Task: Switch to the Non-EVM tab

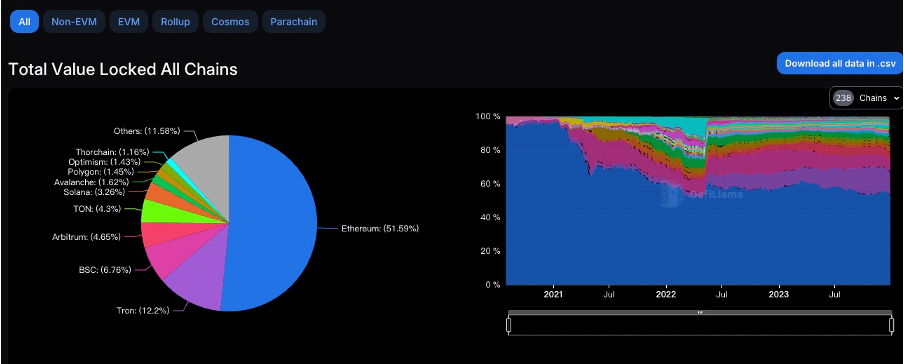Action: [x=74, y=22]
